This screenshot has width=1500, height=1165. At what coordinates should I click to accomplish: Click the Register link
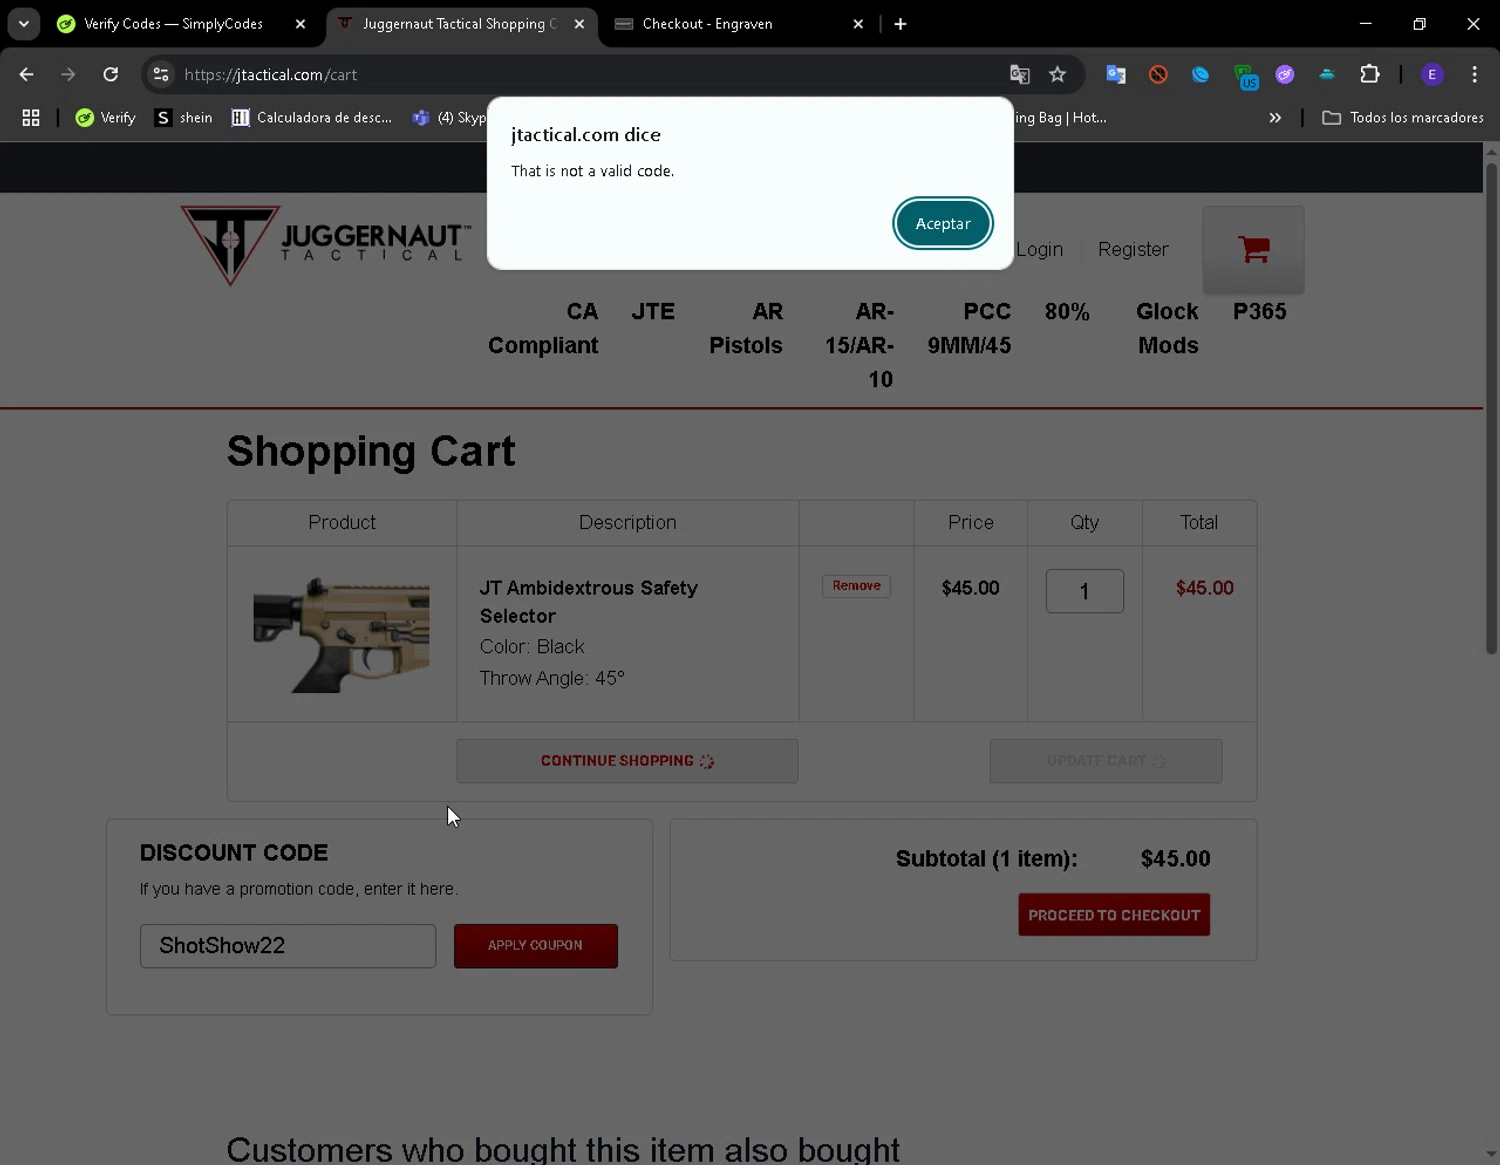(1133, 249)
